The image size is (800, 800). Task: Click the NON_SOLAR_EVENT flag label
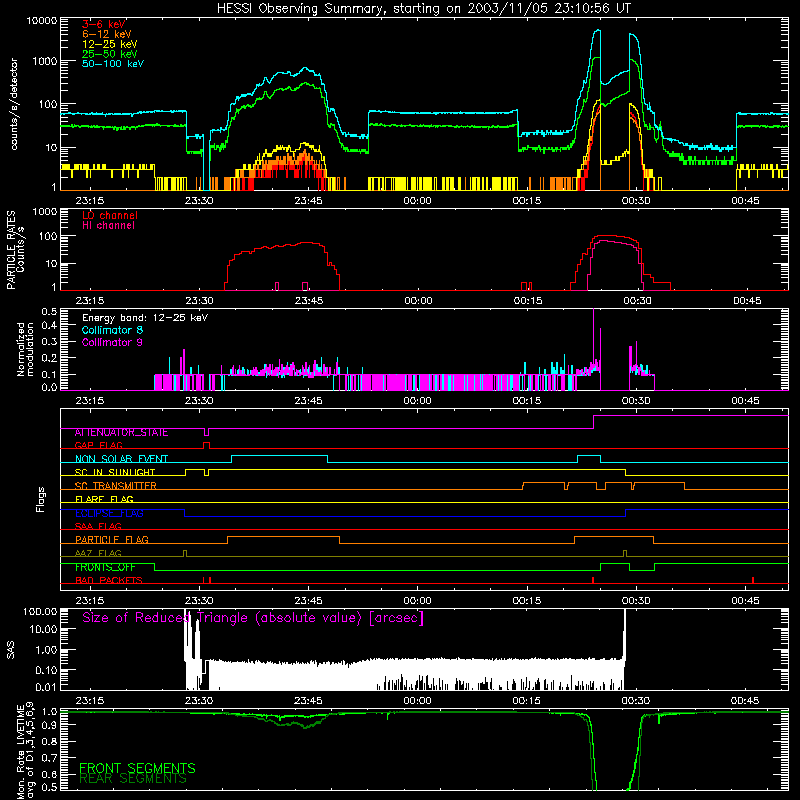121,459
